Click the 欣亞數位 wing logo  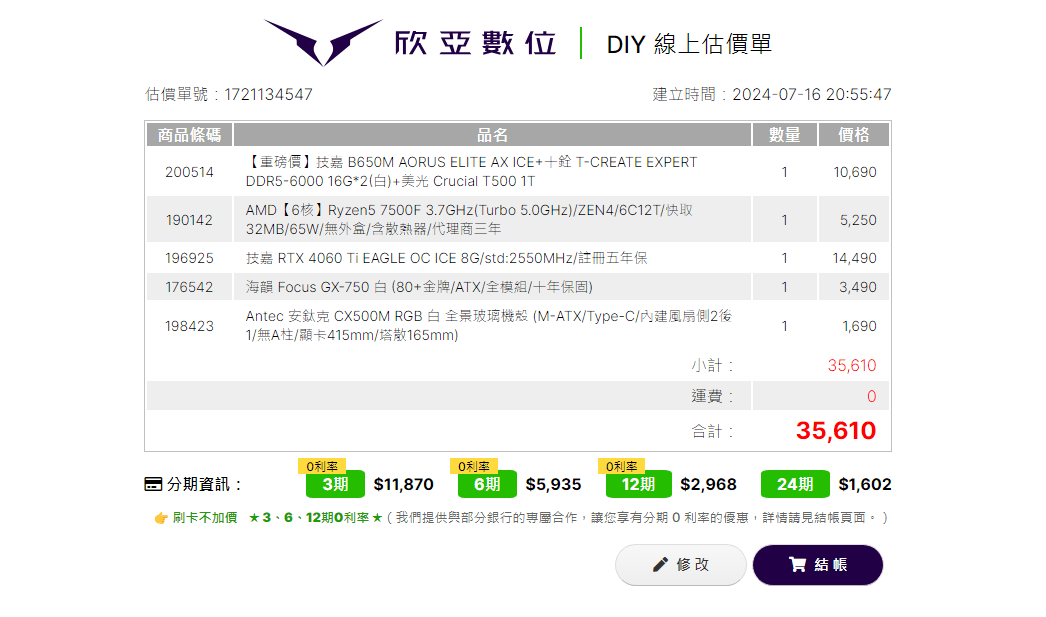pyautogui.click(x=324, y=42)
